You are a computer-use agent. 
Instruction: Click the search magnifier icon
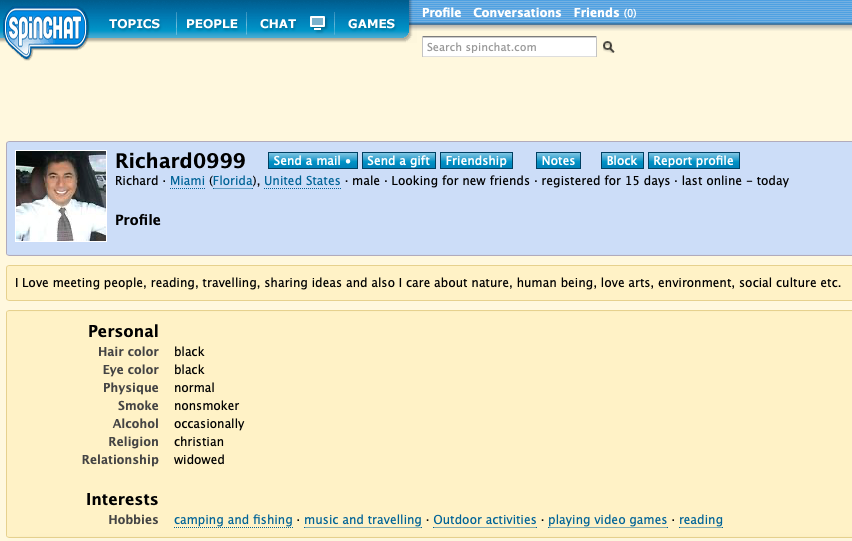click(x=609, y=47)
